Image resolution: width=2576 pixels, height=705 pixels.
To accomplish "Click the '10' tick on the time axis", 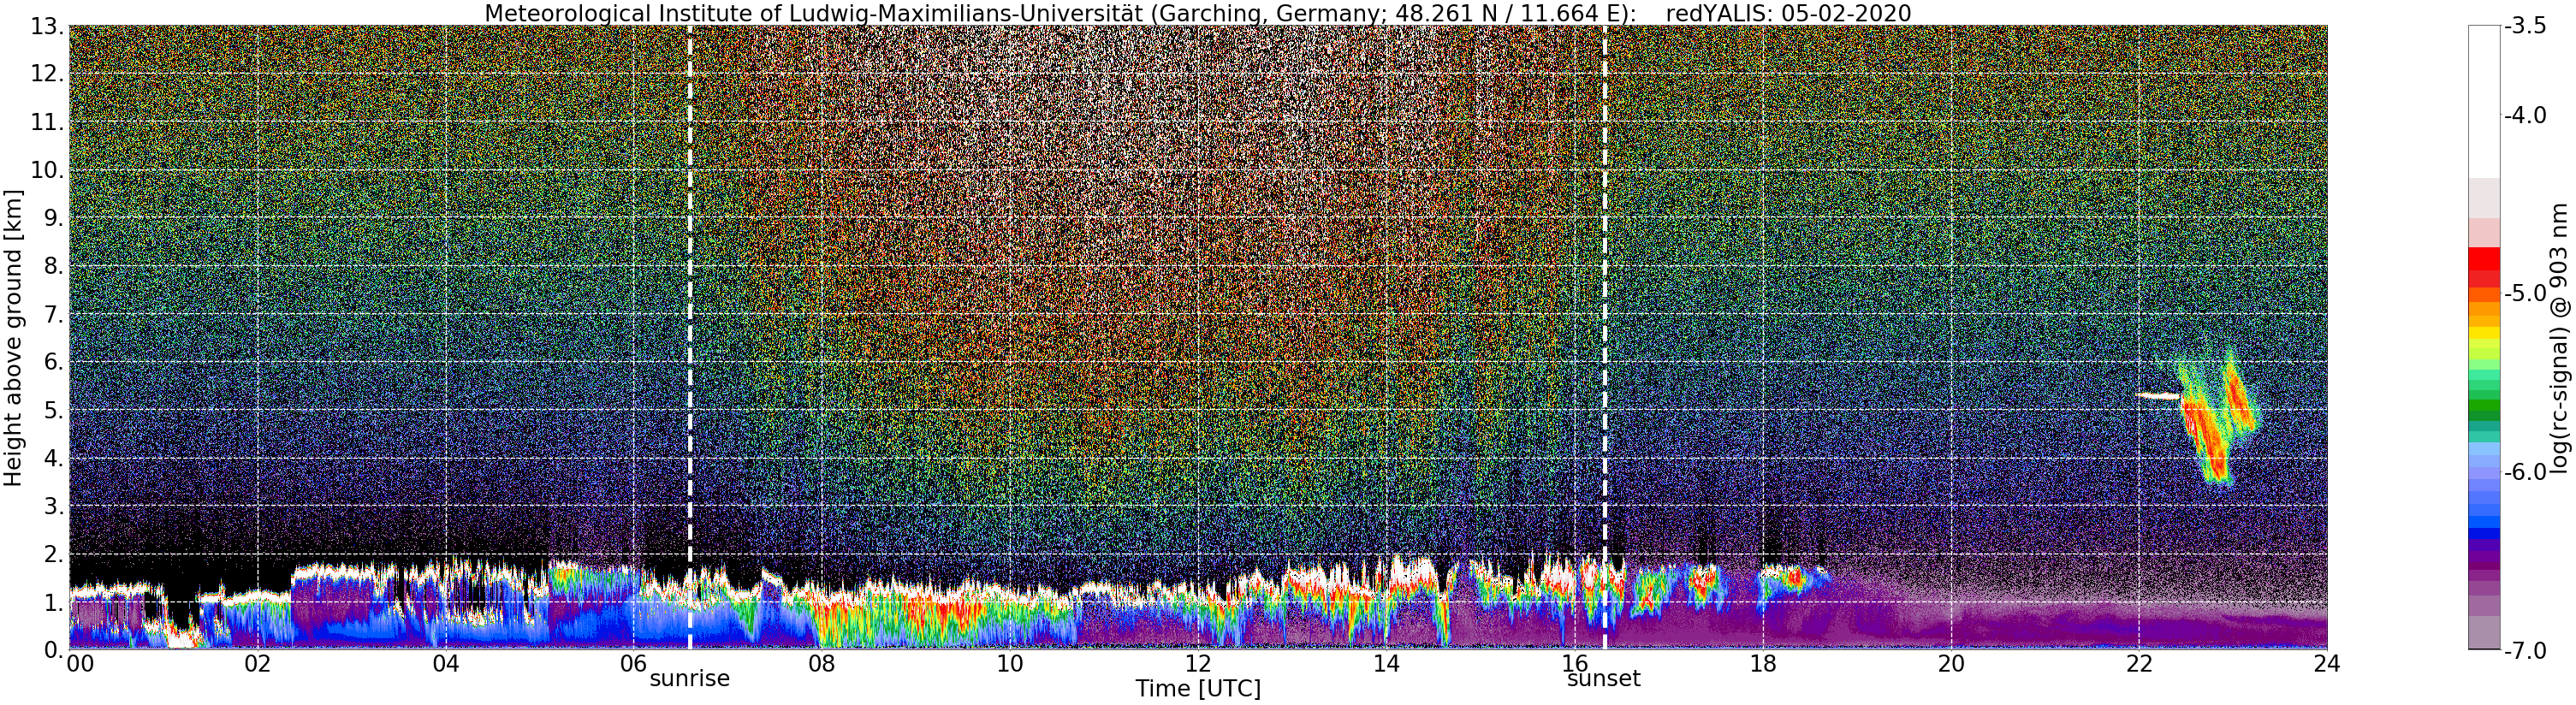I will tap(1010, 664).
